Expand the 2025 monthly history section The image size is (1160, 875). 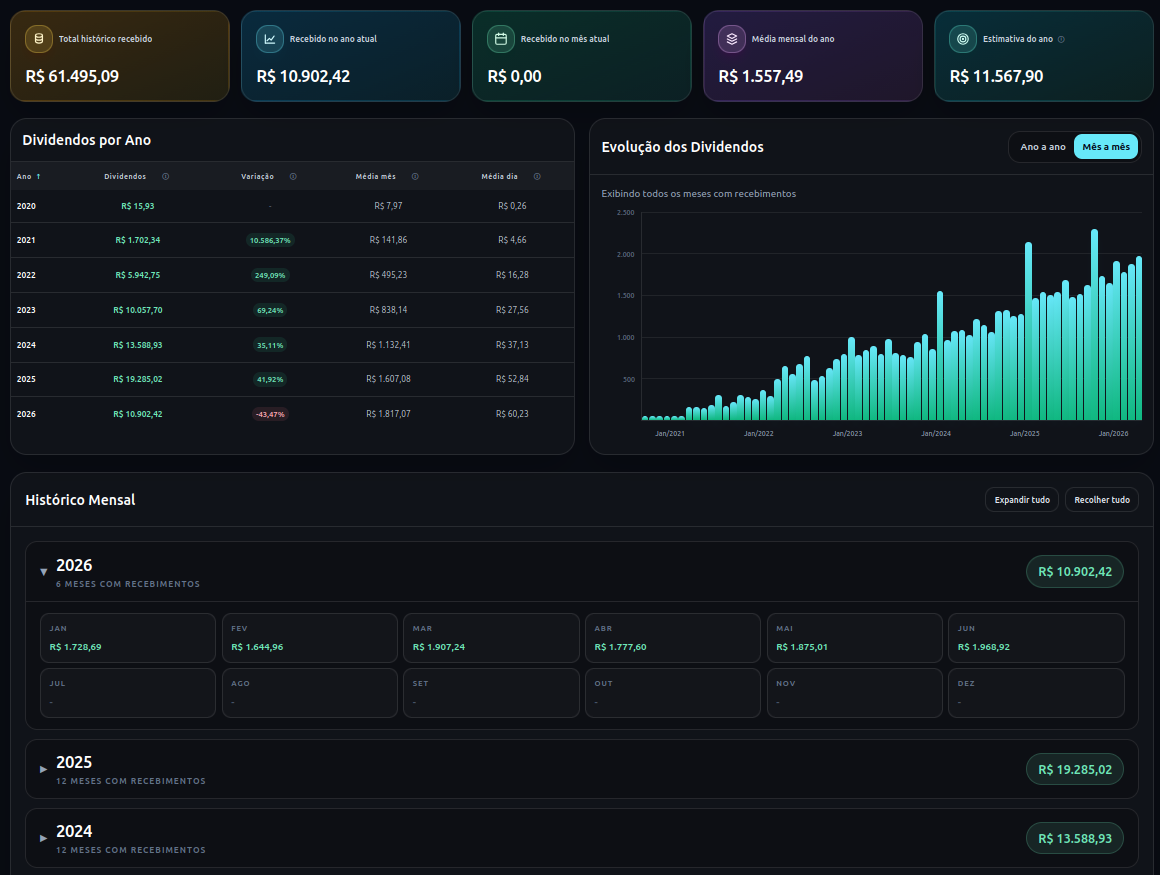tap(44, 769)
